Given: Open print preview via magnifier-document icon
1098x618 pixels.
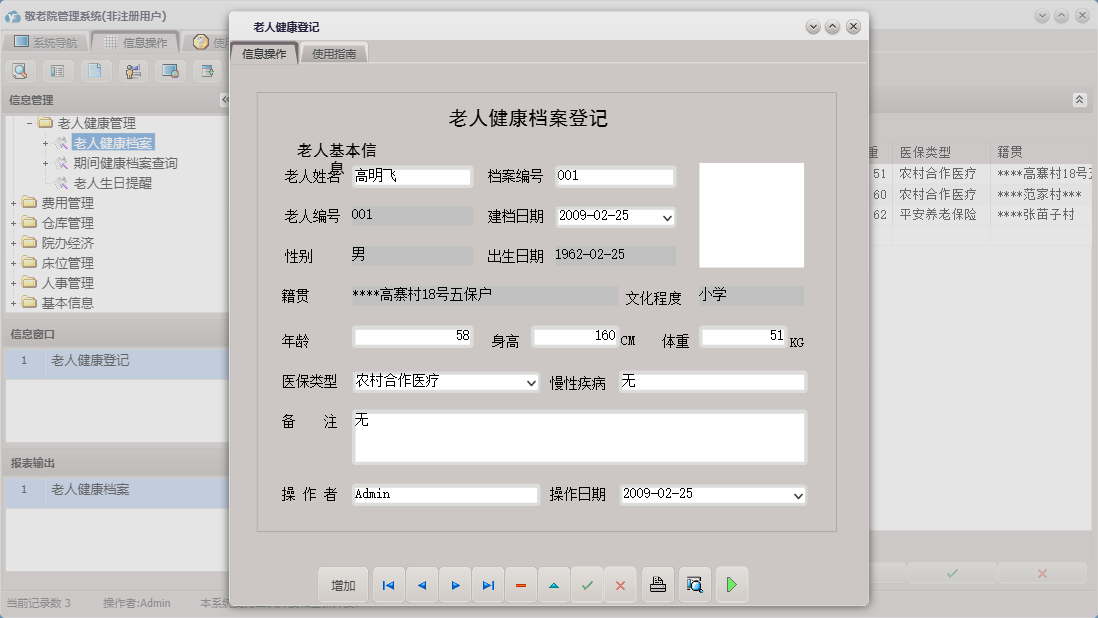Looking at the screenshot, I should click(694, 585).
